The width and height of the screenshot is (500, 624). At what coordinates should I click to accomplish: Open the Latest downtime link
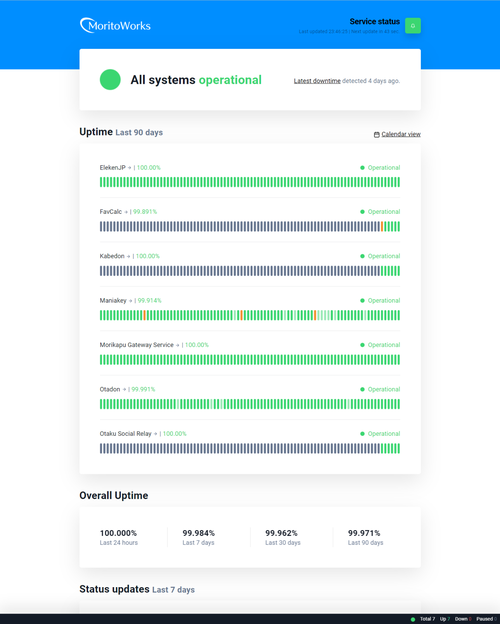(317, 81)
